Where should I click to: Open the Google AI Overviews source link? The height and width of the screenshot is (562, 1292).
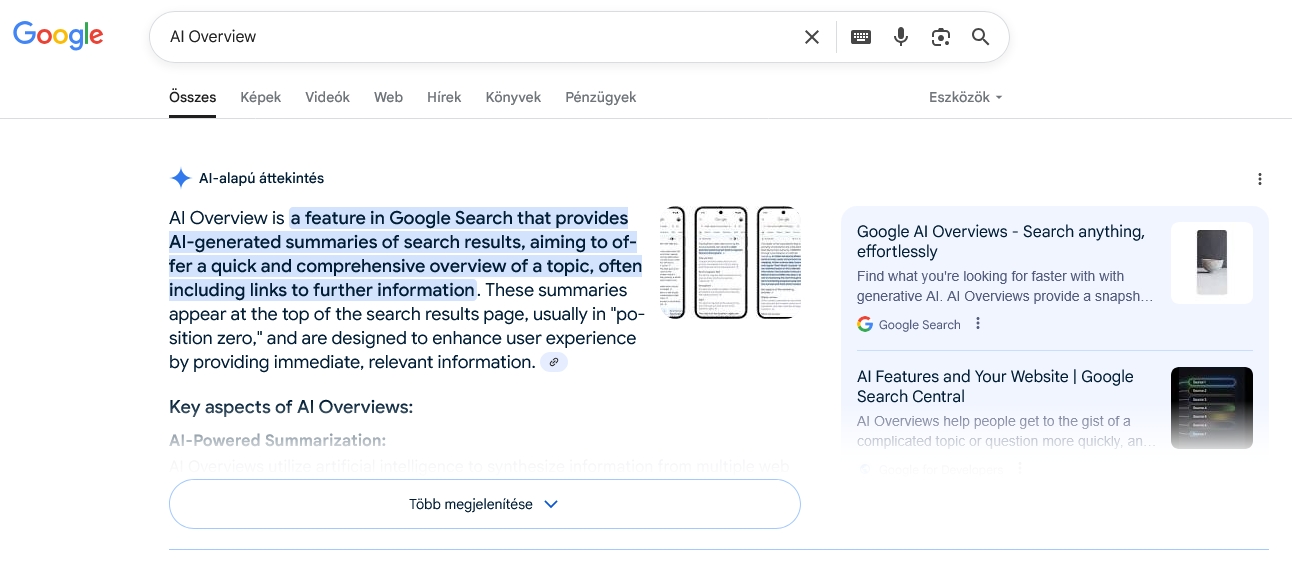click(1000, 241)
